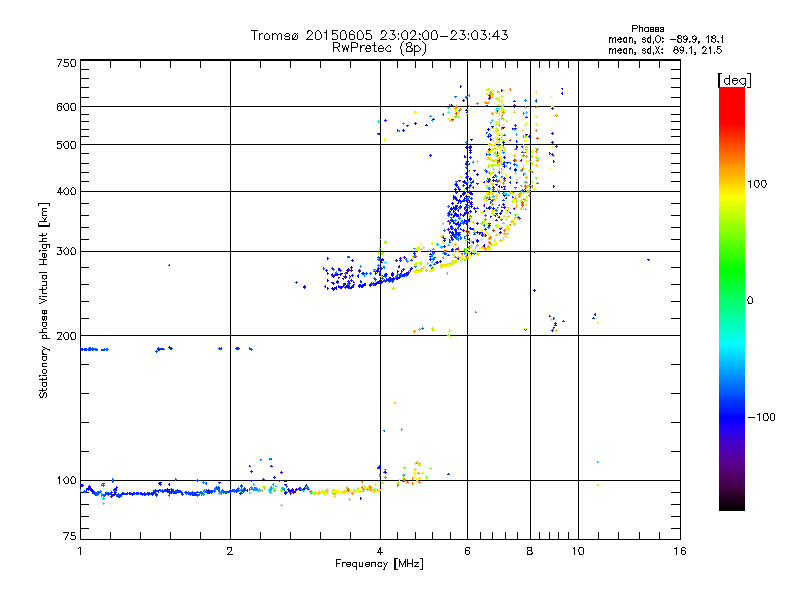The width and height of the screenshot is (800, 600).
Task: Click the '4' frequency tick label
Action: pos(380,551)
